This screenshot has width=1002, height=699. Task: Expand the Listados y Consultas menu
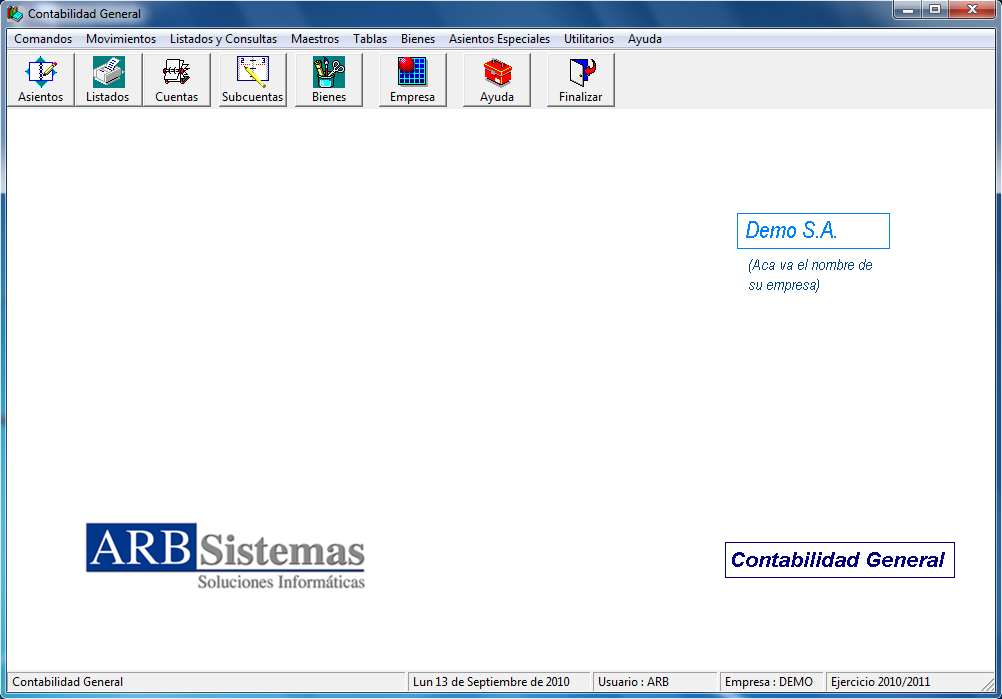(223, 39)
